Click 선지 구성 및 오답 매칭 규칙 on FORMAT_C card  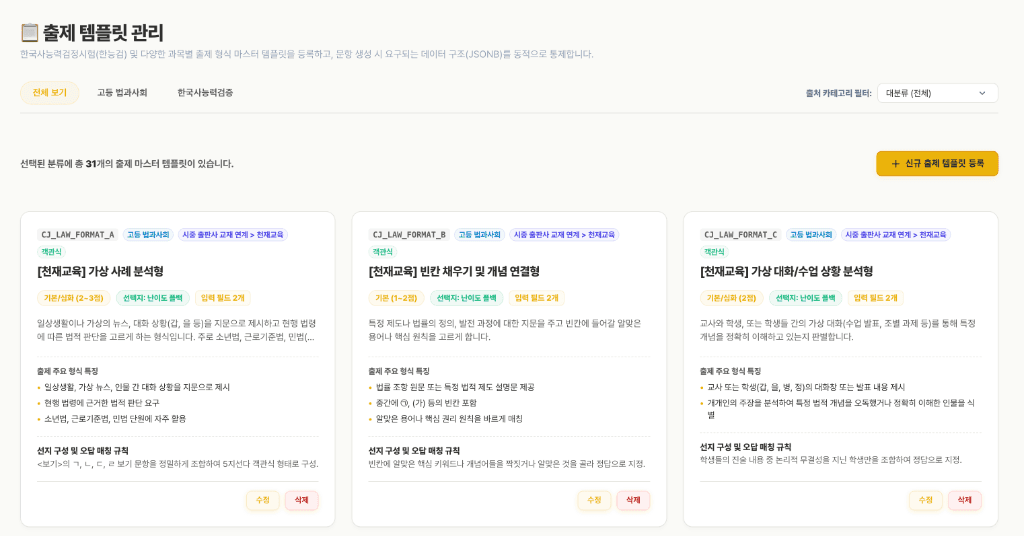point(746,447)
